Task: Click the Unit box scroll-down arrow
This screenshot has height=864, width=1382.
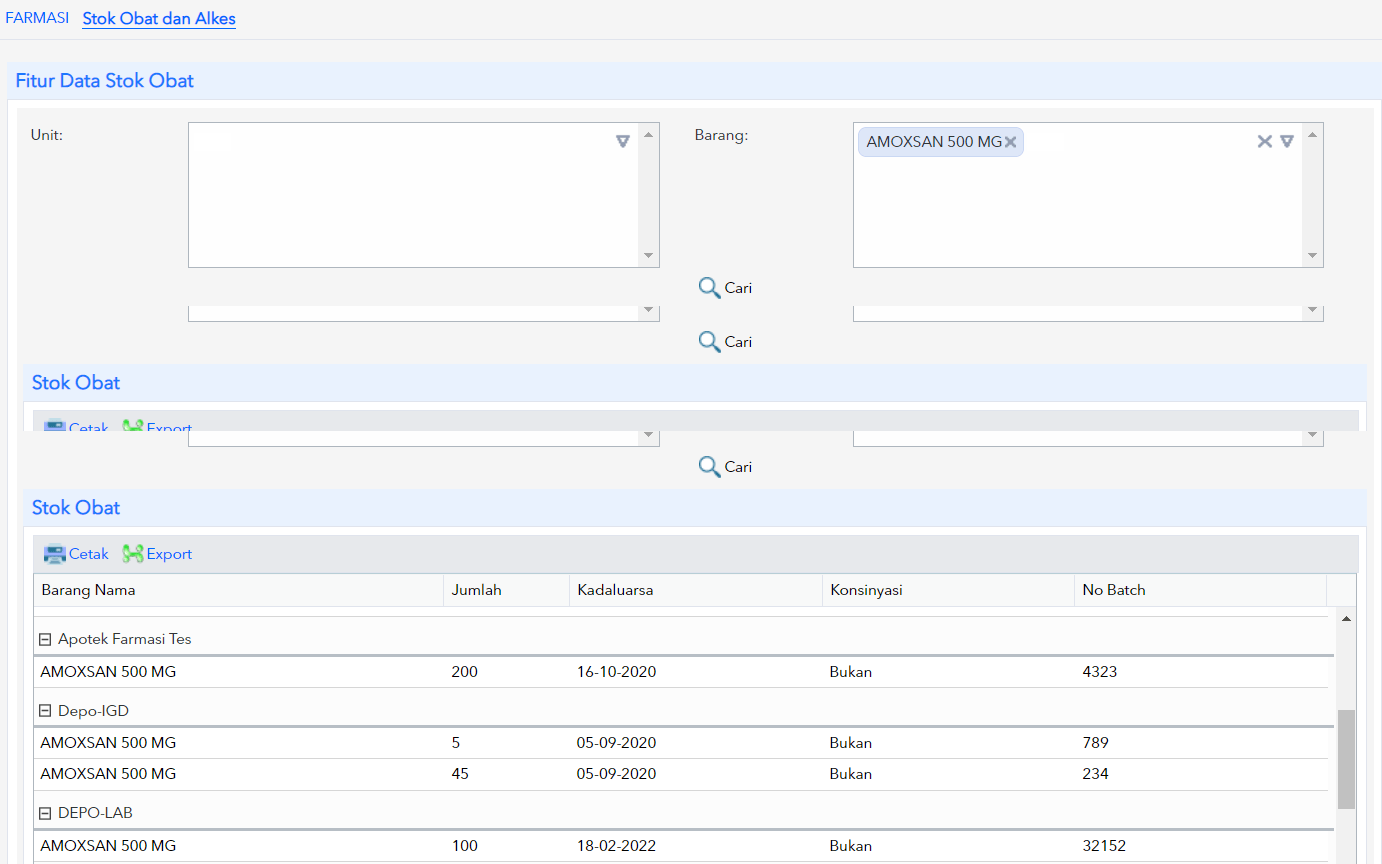Action: [649, 257]
